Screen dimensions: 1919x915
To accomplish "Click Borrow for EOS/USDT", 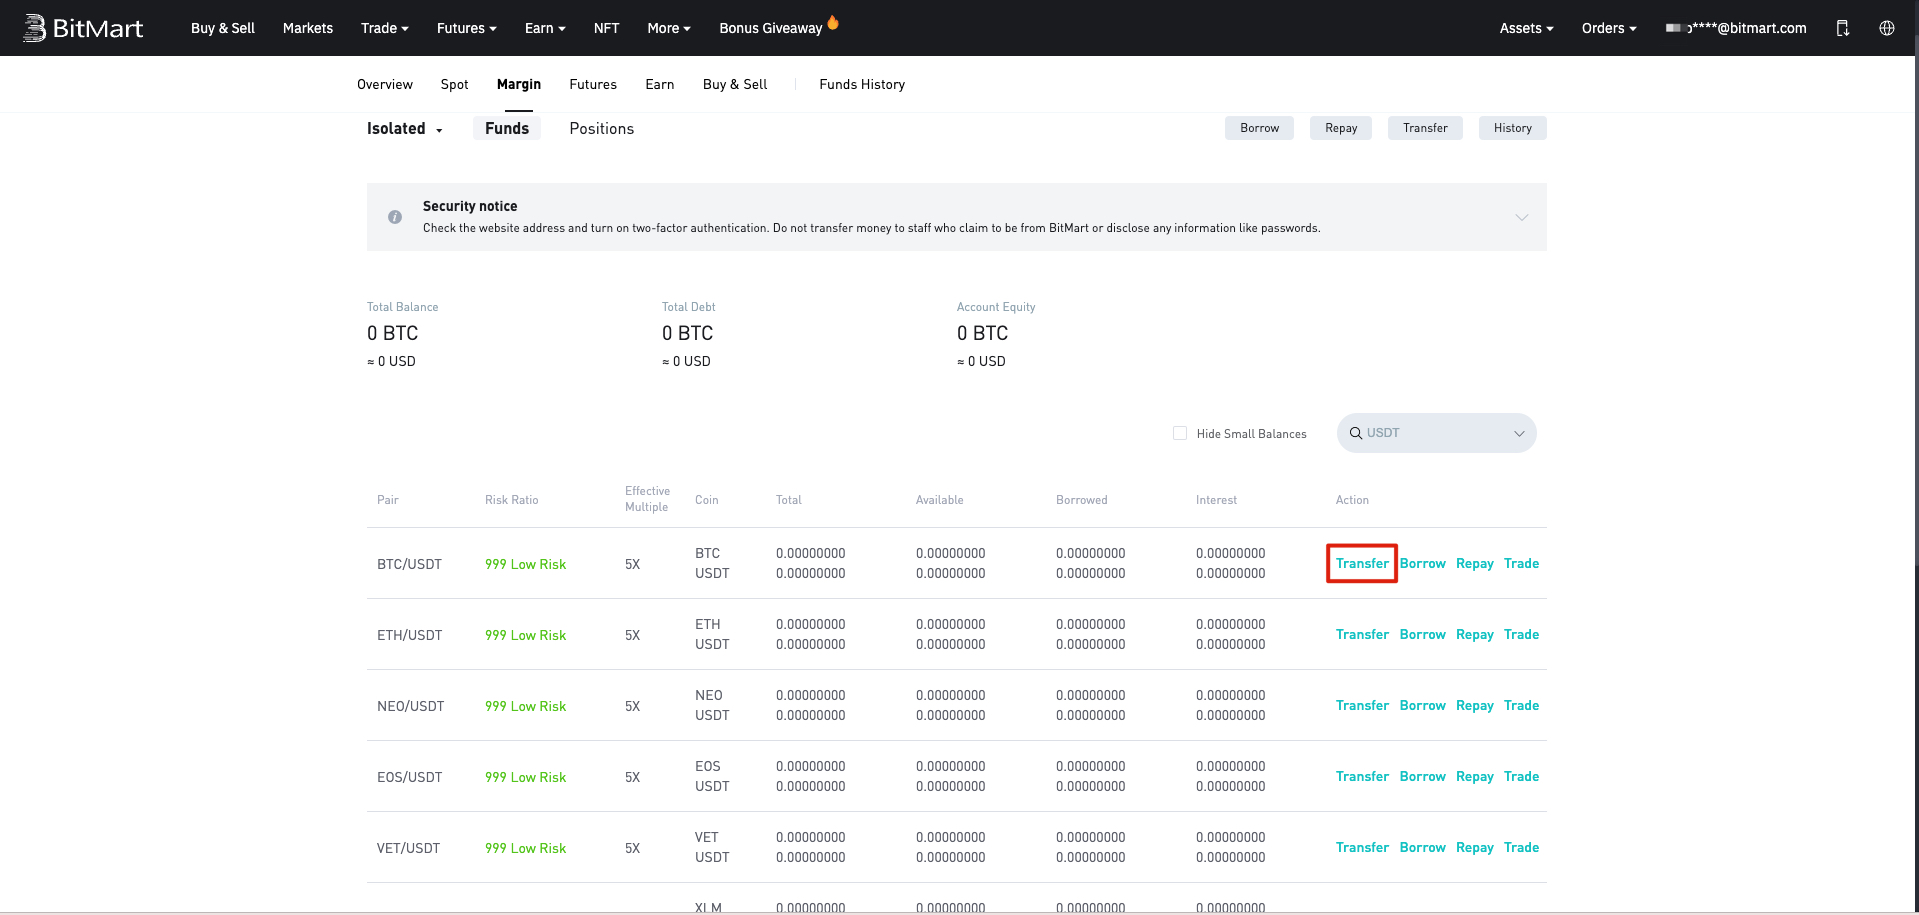I will pyautogui.click(x=1423, y=776).
